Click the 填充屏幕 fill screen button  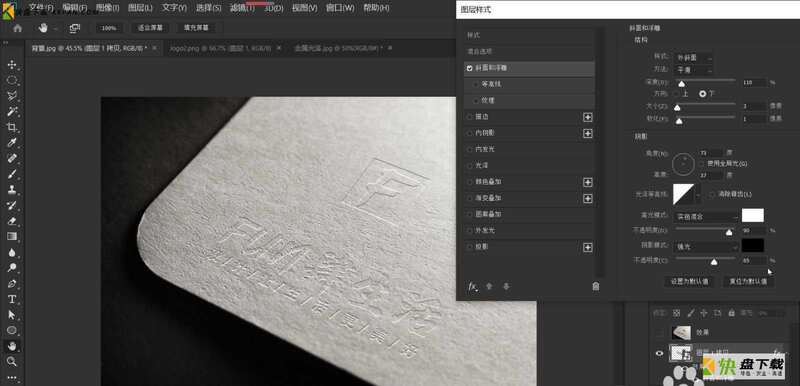pos(196,28)
